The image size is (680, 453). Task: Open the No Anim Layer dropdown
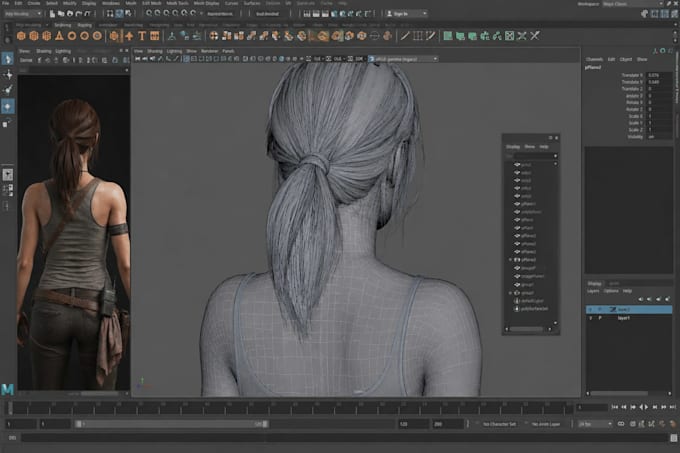(x=546, y=424)
